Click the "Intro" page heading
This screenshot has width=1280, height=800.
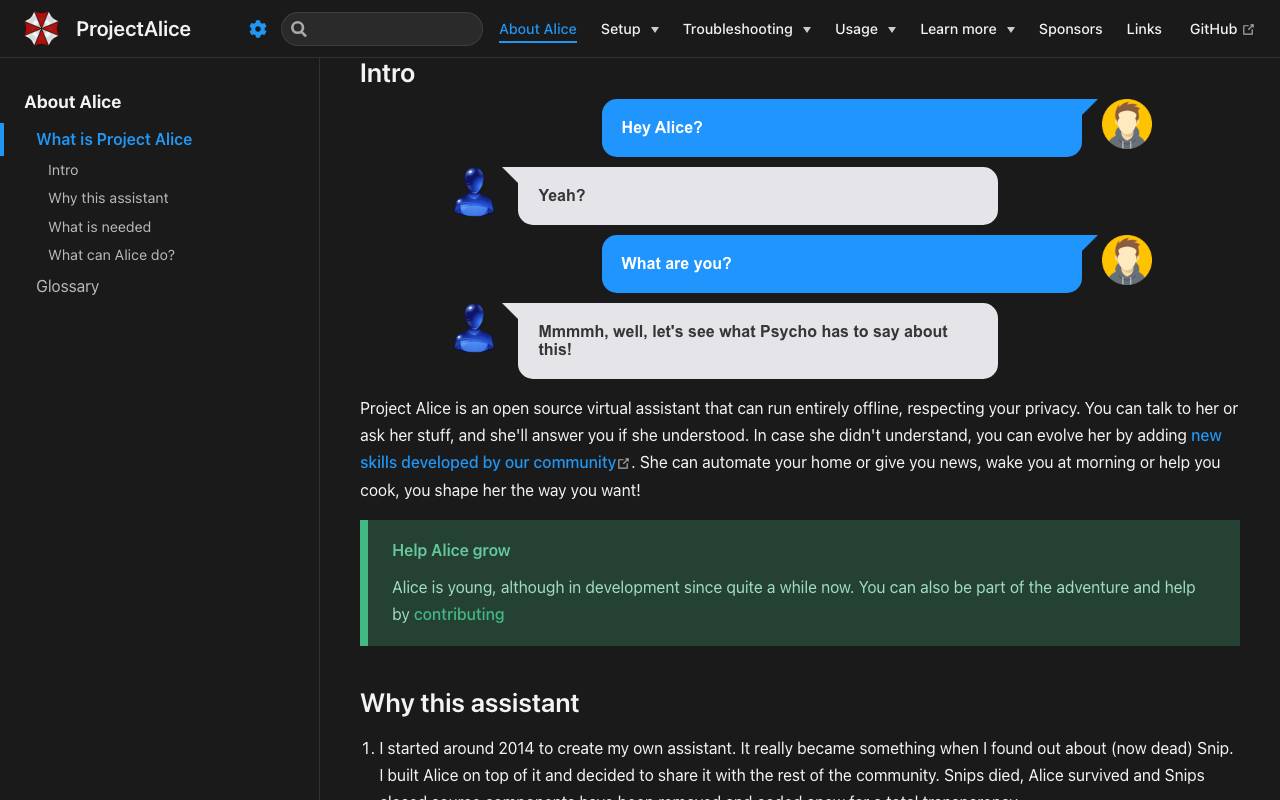[387, 73]
